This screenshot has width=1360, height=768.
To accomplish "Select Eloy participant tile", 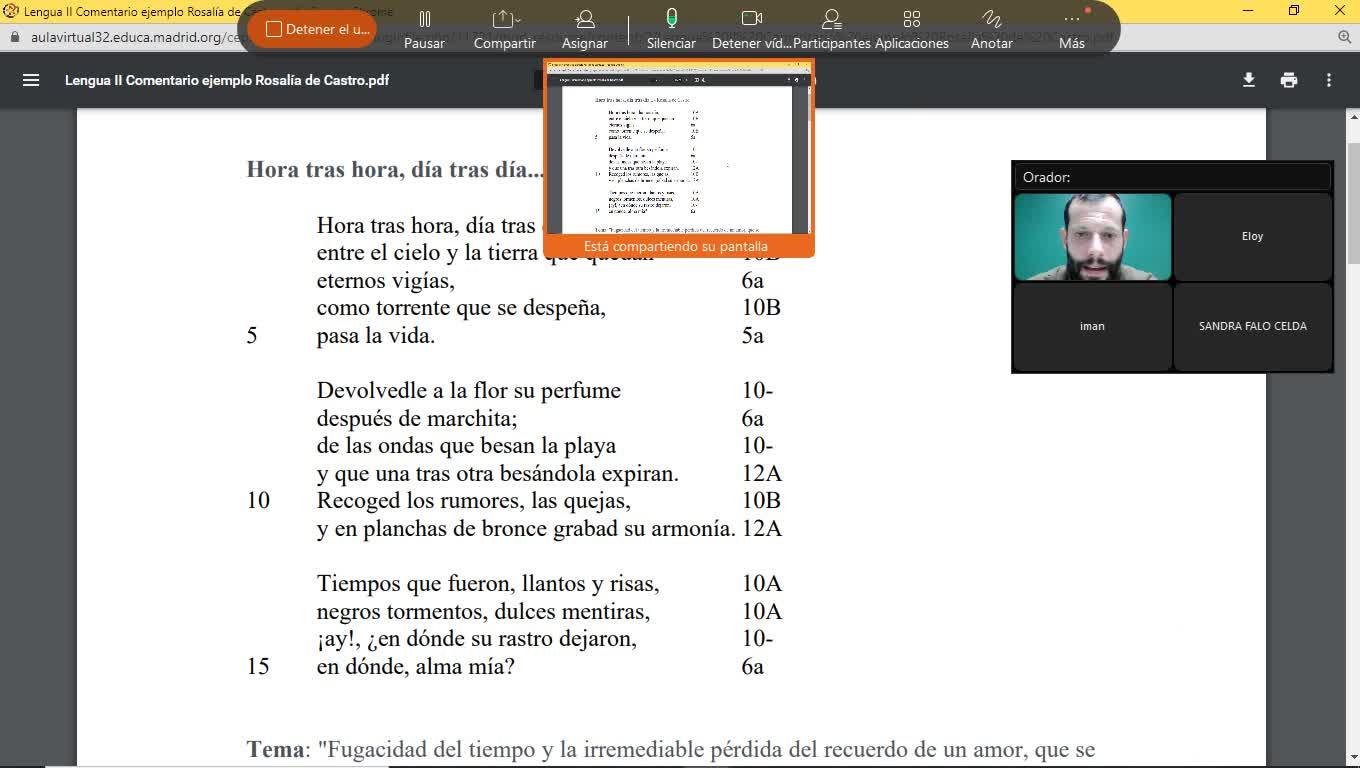I will tap(1252, 237).
